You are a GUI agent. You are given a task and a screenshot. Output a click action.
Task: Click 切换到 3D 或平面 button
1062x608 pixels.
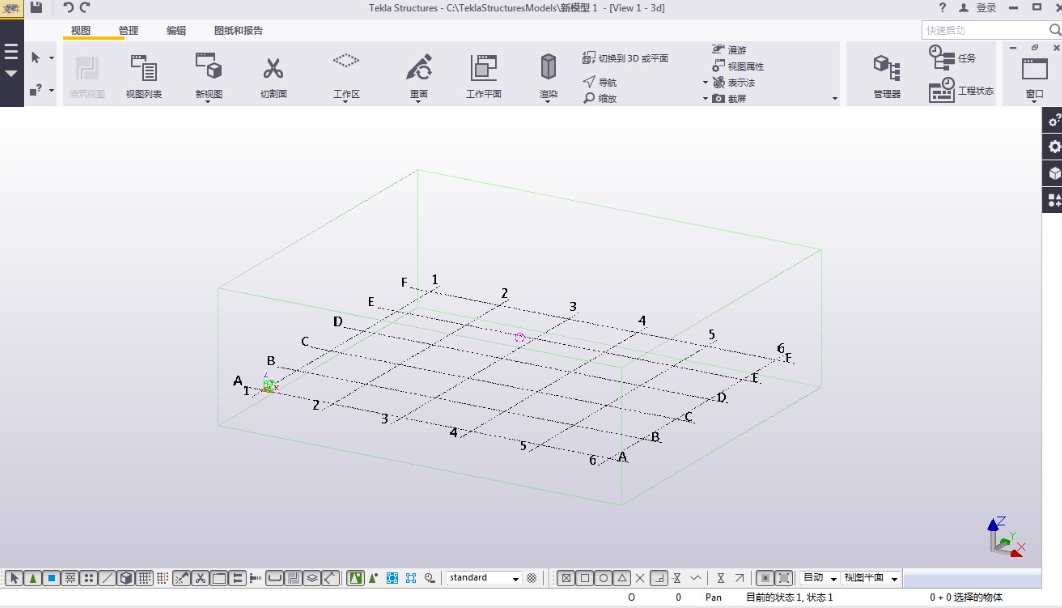(625, 59)
